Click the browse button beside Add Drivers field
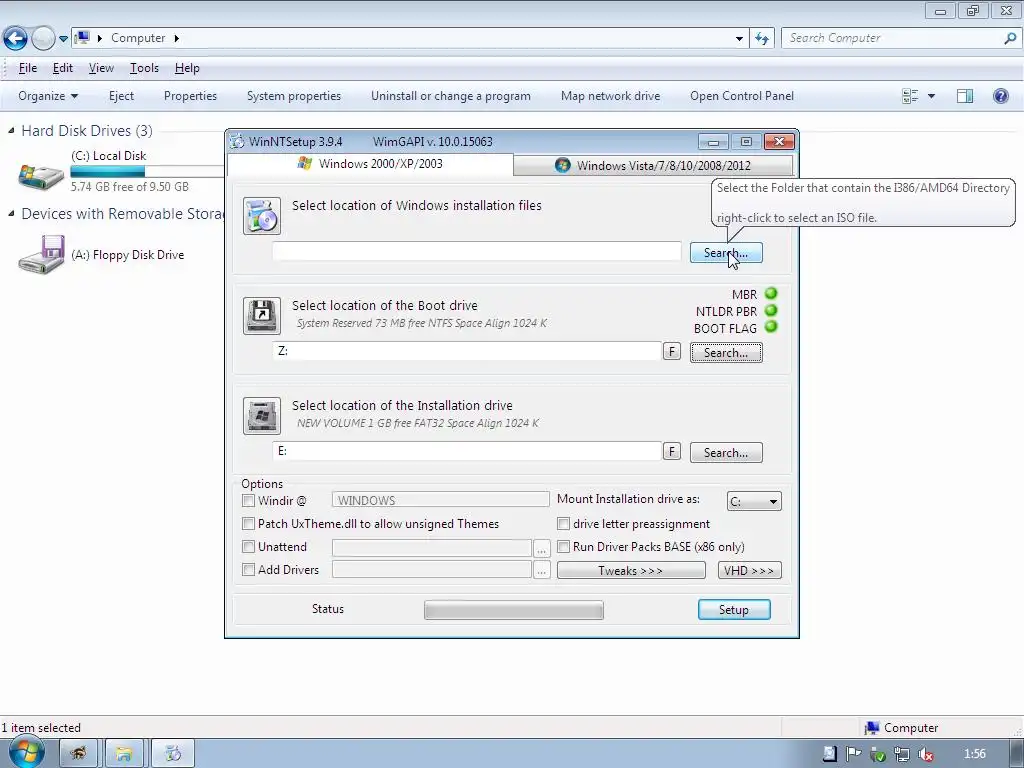Viewport: 1024px width, 768px height. [541, 571]
